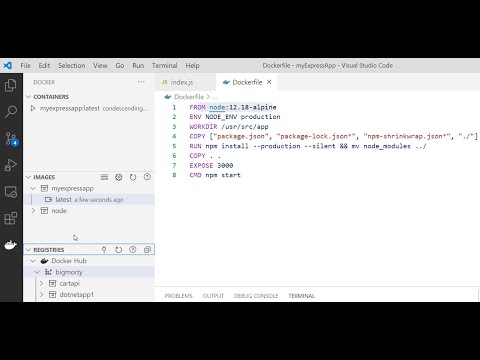Open settings gear in IMAGES header
The height and width of the screenshot is (360, 480).
pyautogui.click(x=119, y=177)
